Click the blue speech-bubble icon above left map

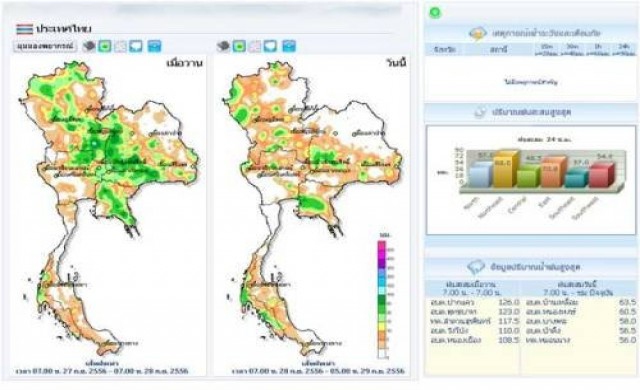point(136,46)
